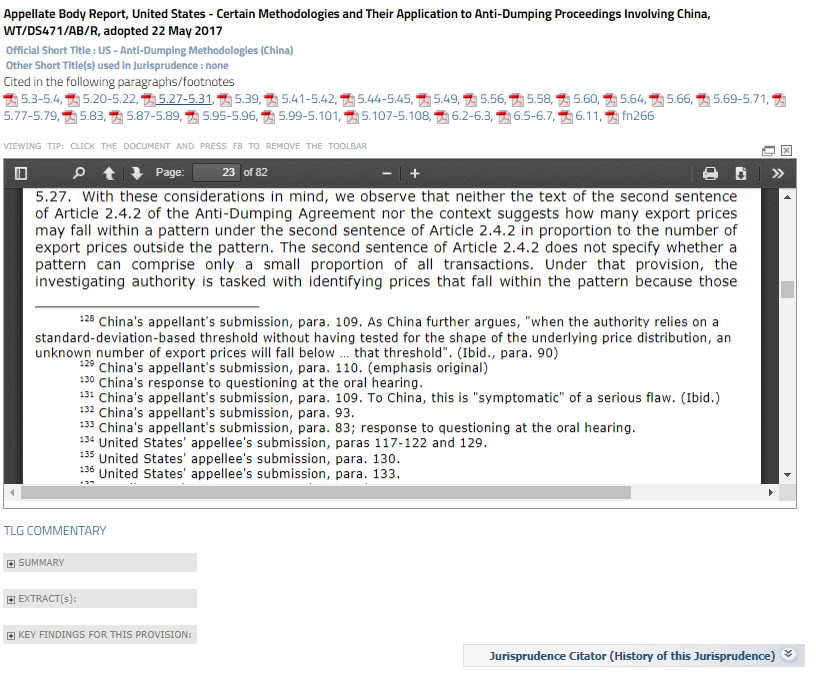Open paragraphs 5.87-5.89 link
The height and width of the screenshot is (688, 816).
tap(153, 116)
